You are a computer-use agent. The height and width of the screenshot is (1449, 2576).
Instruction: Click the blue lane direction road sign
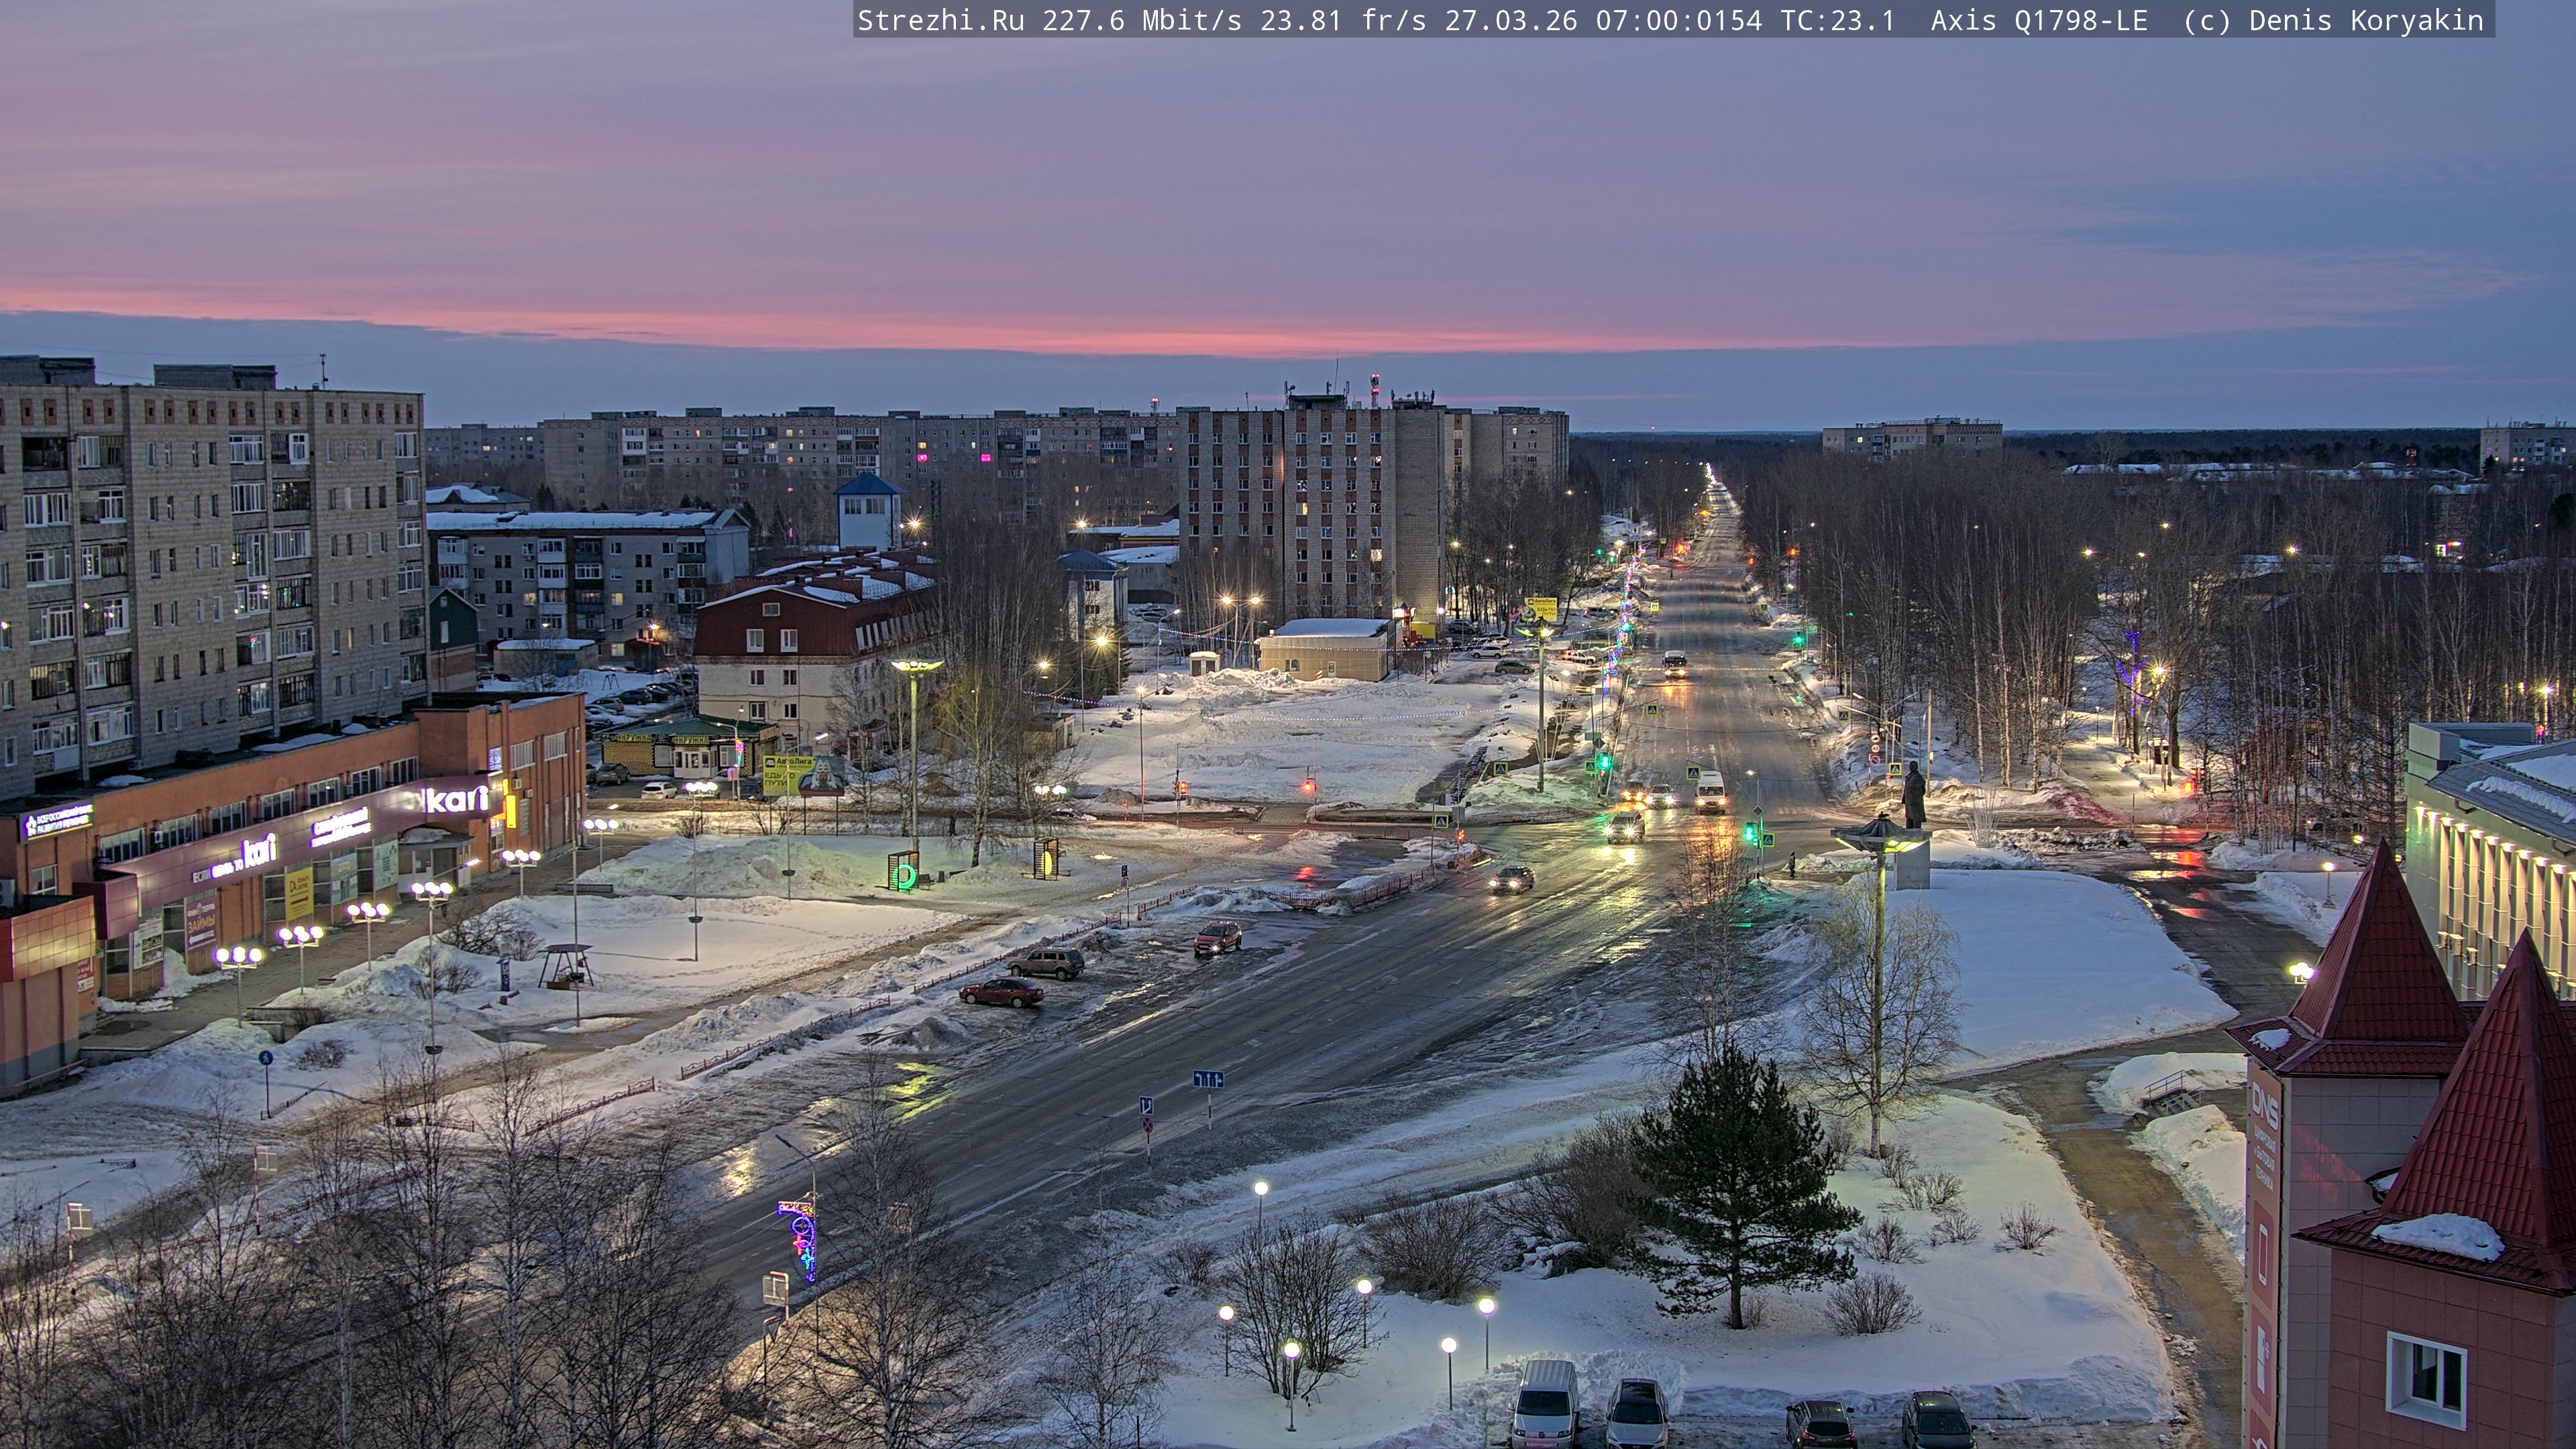pos(1207,1079)
